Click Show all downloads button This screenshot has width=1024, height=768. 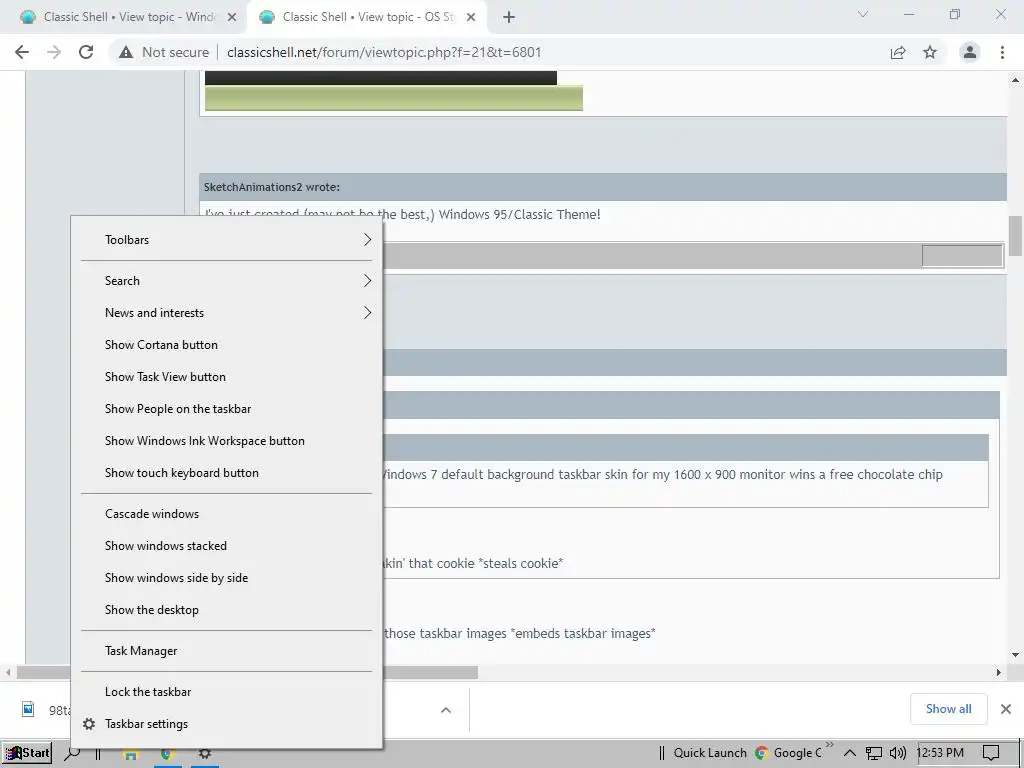pyautogui.click(x=948, y=709)
